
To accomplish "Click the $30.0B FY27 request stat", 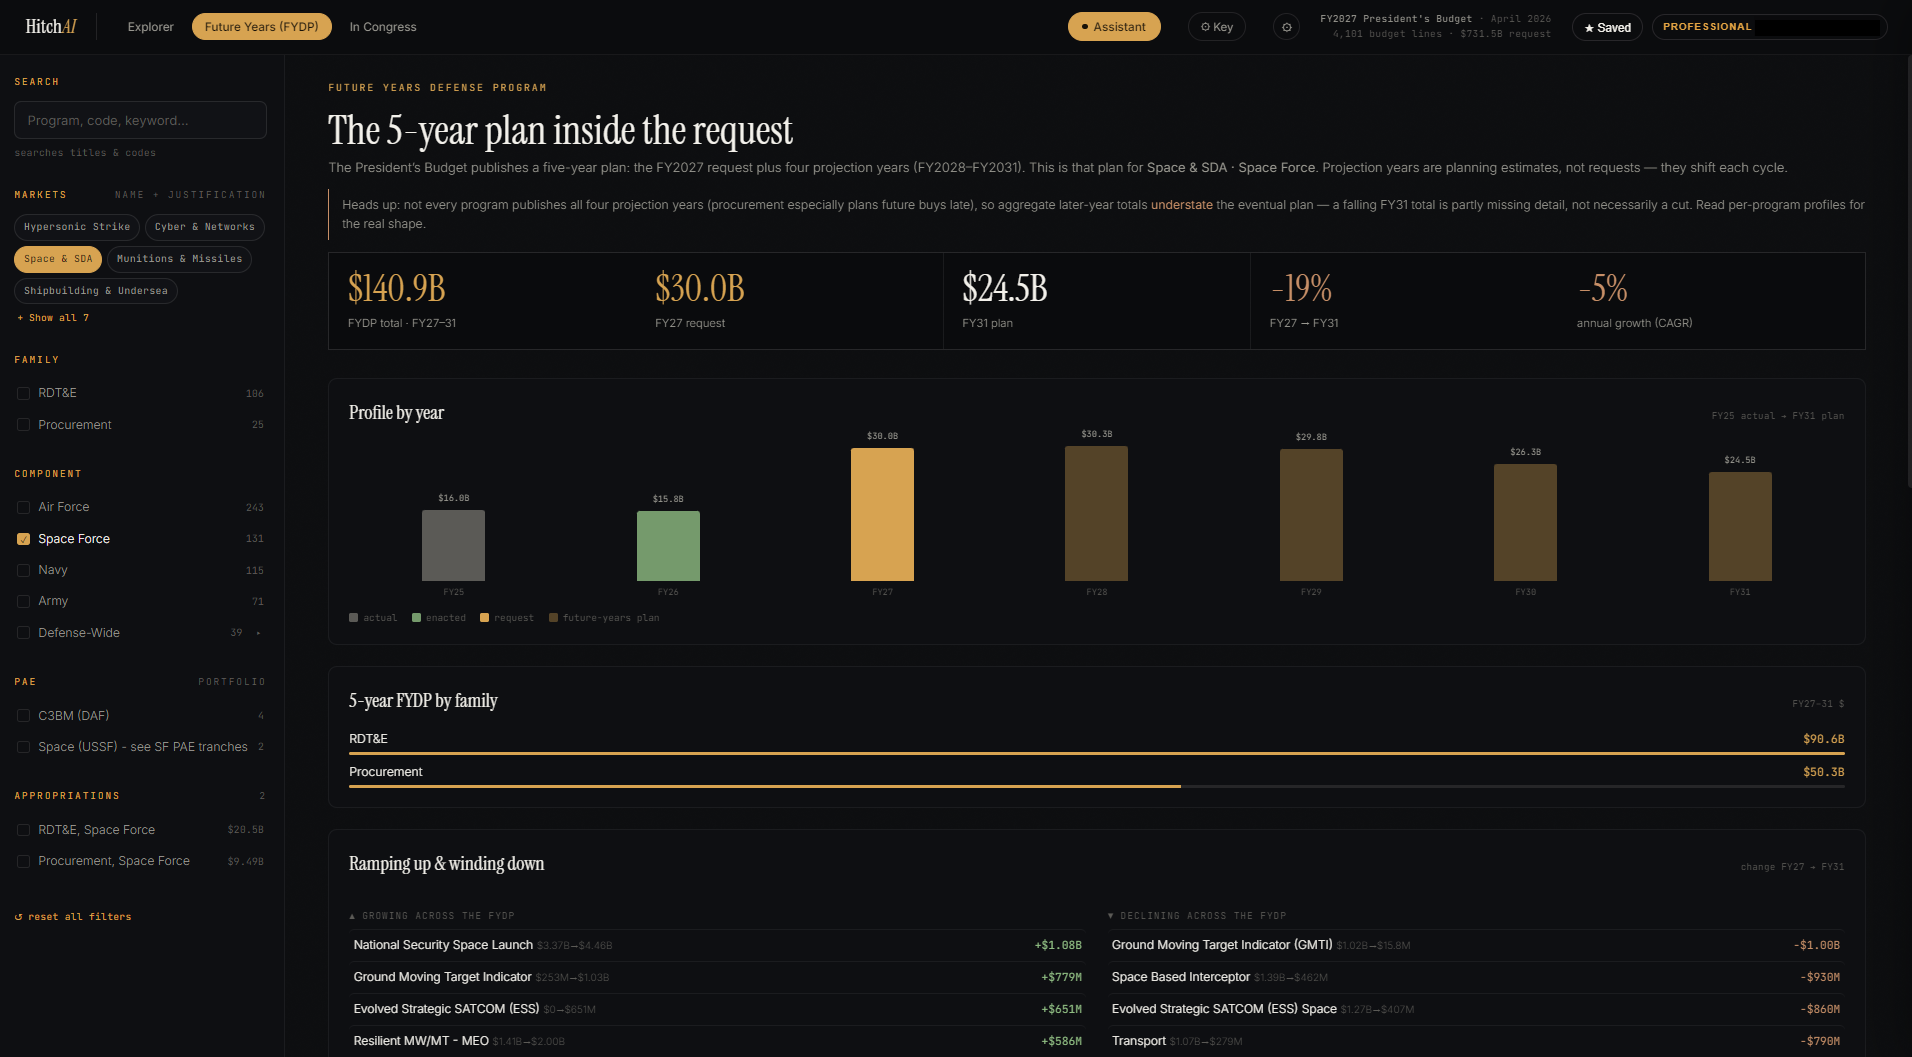I will 789,301.
